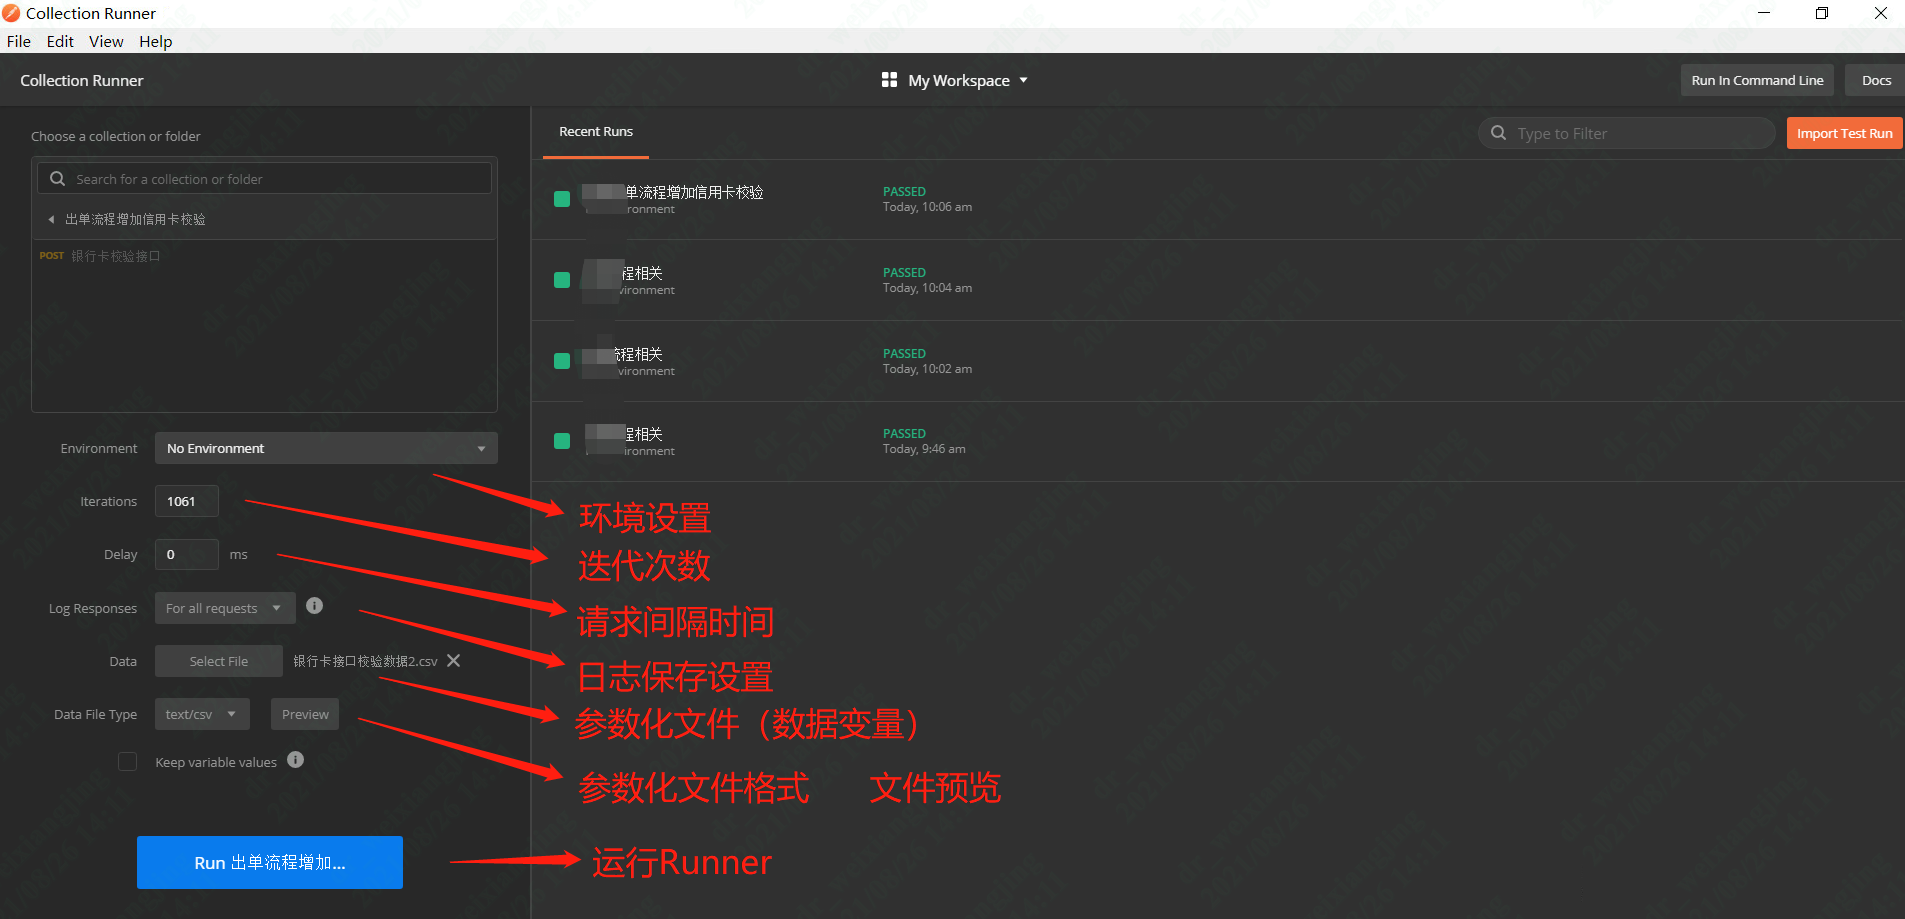Click the search icon in collection search
Viewport: 1905px width, 919px height.
(x=58, y=179)
